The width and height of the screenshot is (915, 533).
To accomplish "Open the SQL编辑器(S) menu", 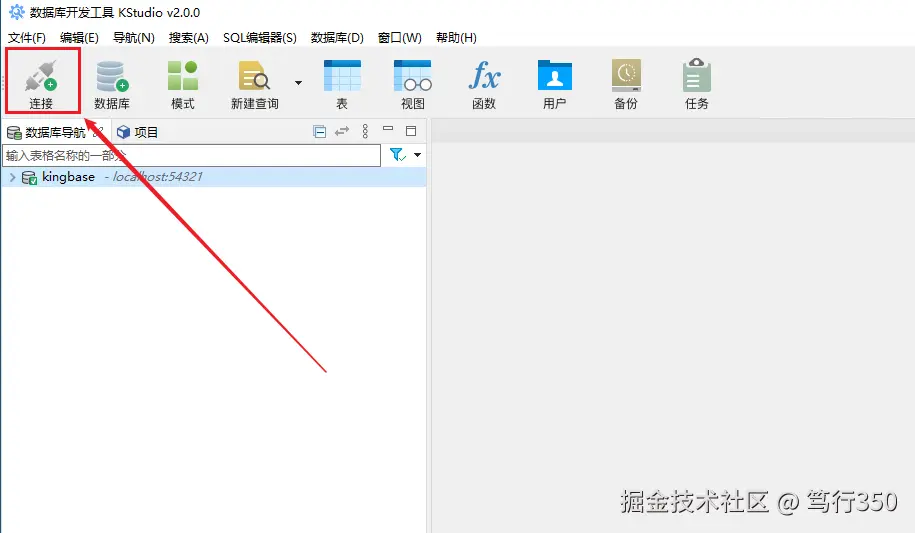I will (260, 38).
